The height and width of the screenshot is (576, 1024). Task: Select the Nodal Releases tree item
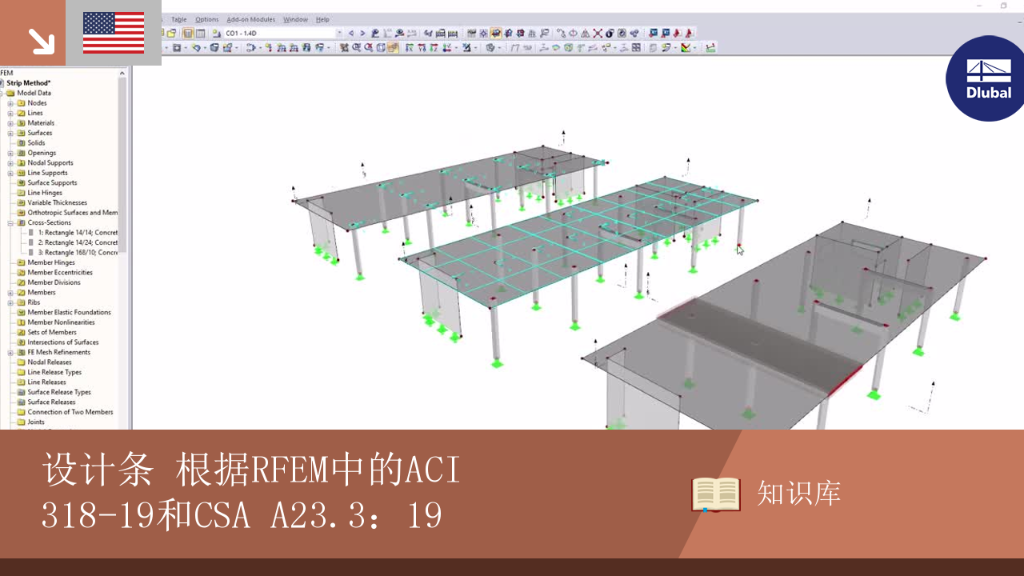point(49,362)
